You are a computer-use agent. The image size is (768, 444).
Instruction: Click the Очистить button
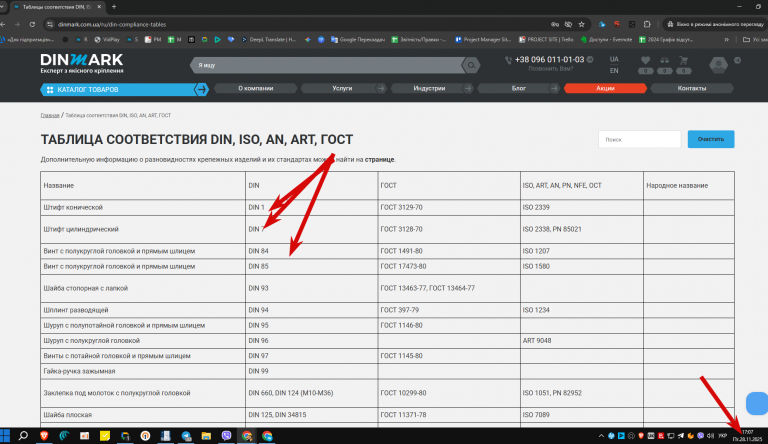pyautogui.click(x=711, y=139)
